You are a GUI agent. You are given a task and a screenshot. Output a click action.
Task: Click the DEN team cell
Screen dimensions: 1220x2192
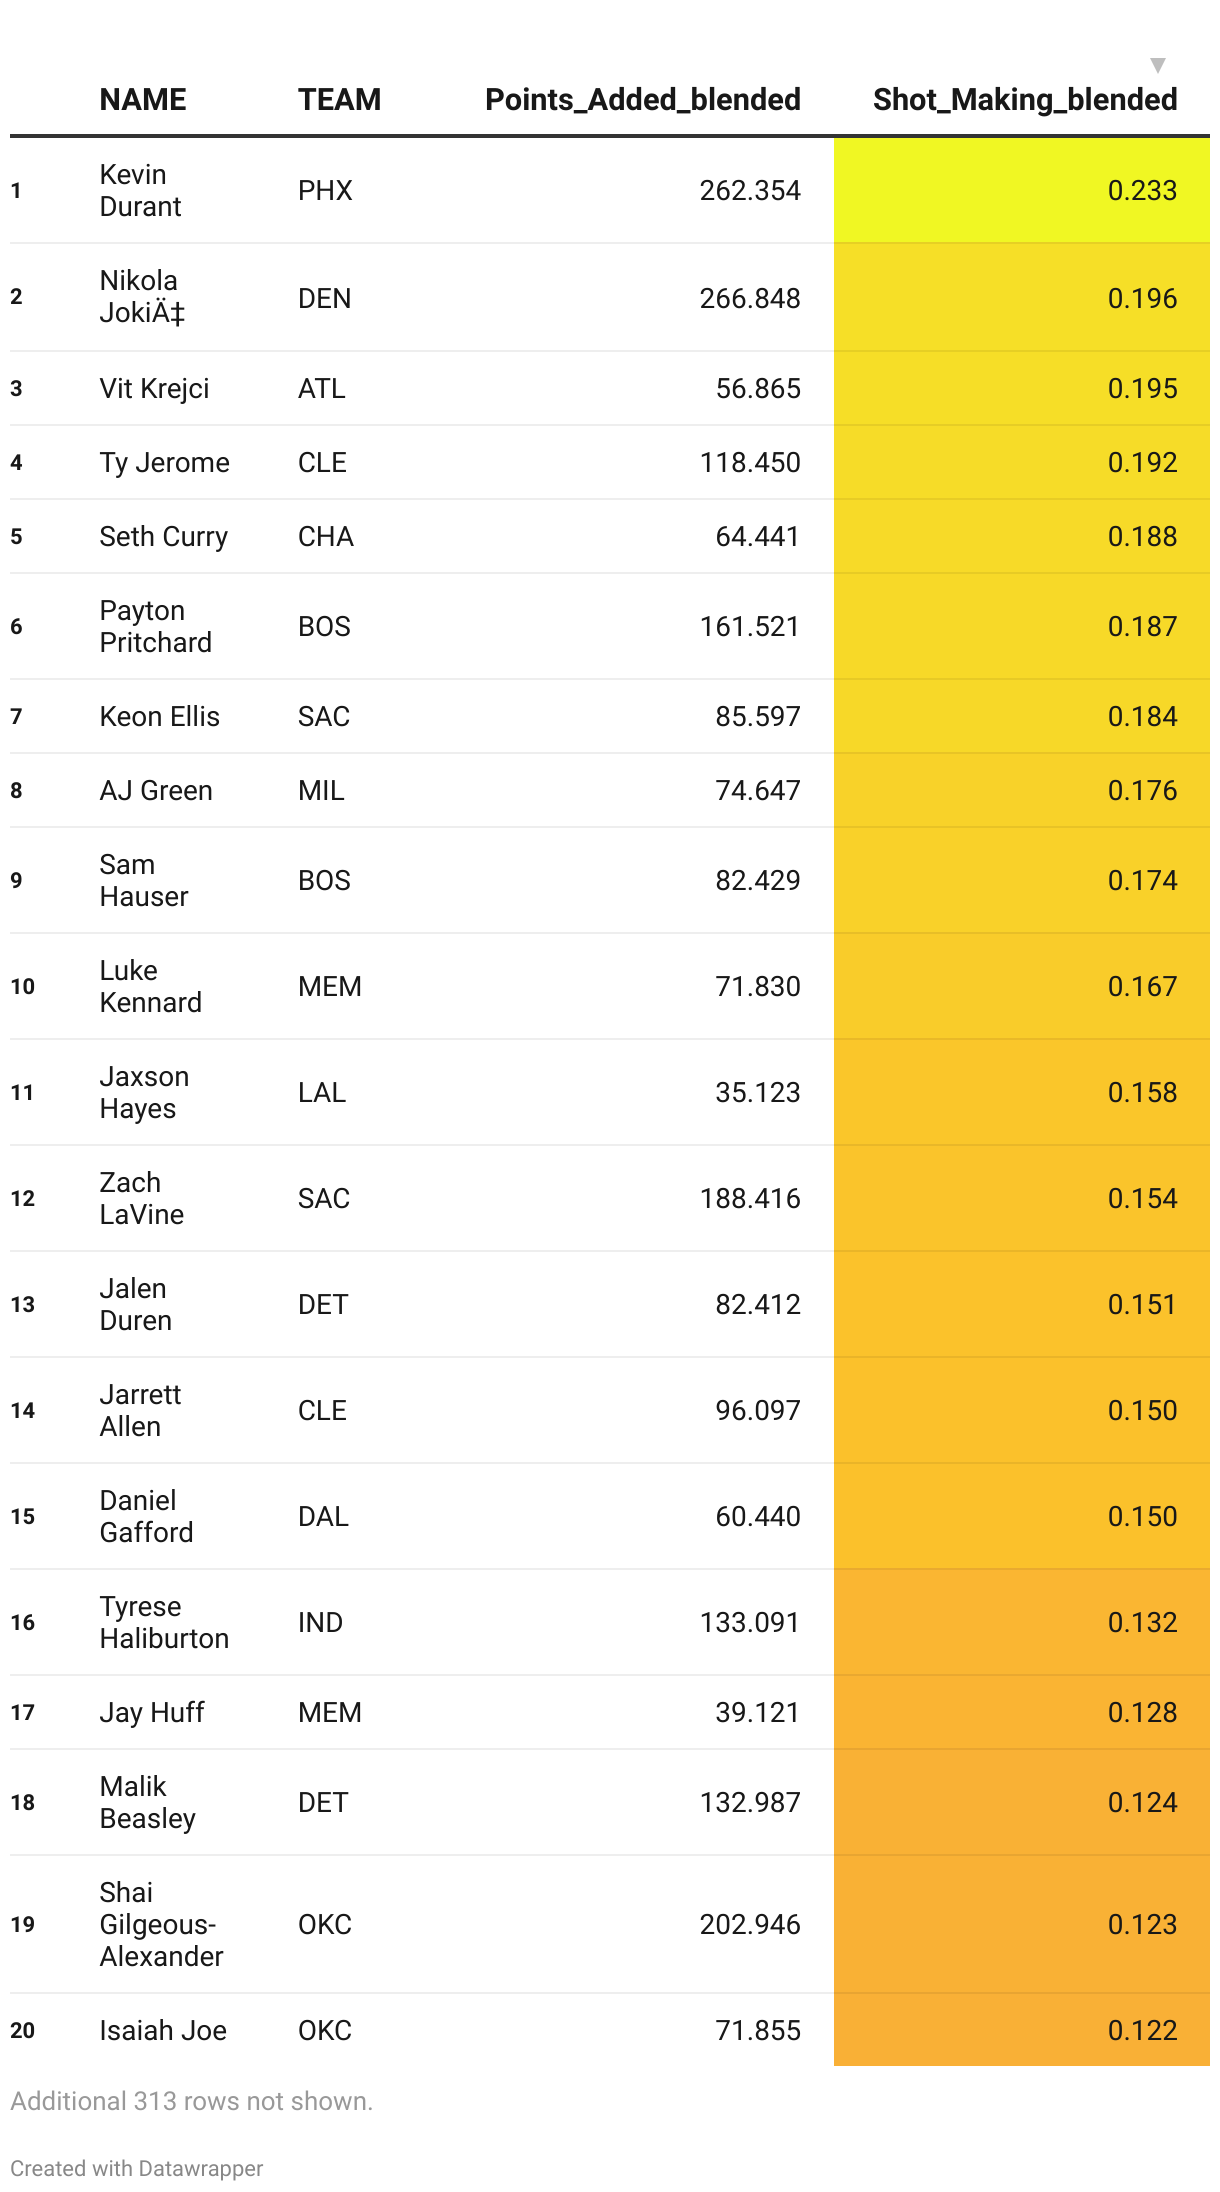324,298
